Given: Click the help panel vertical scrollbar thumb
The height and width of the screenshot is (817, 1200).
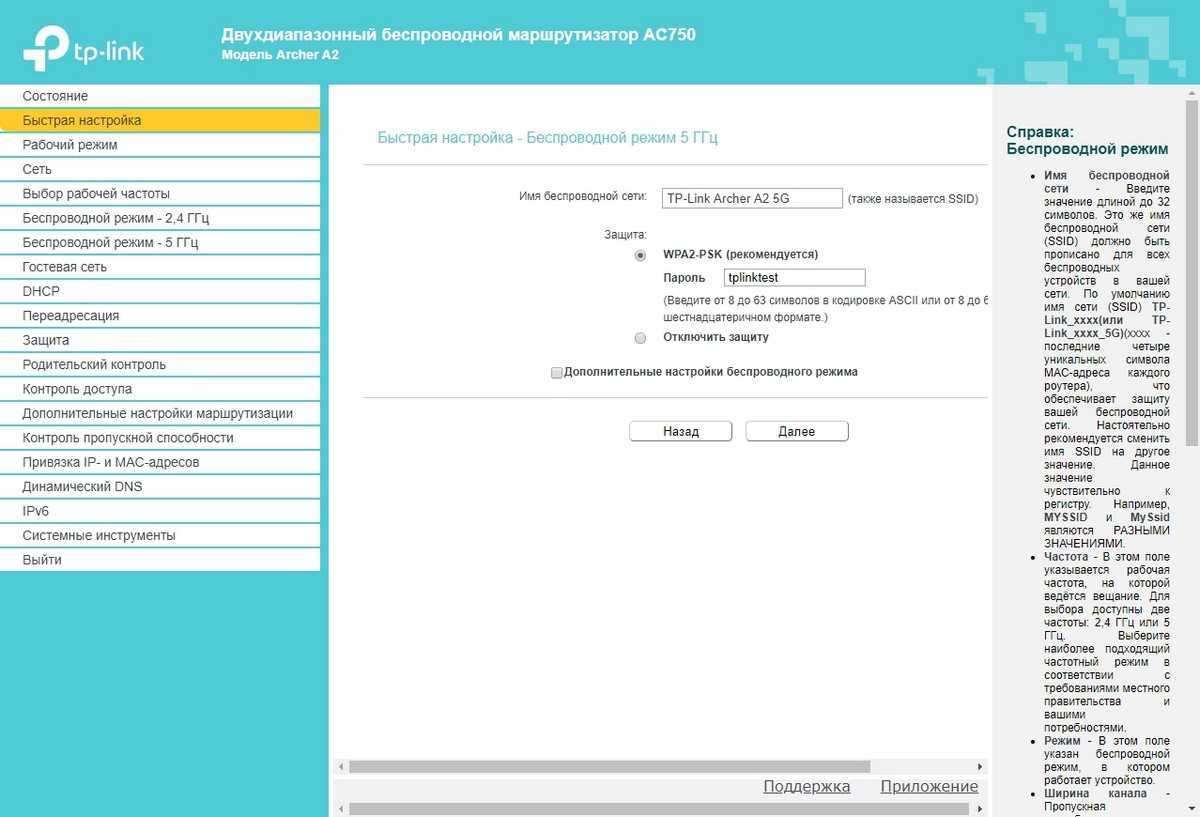Looking at the screenshot, I should coord(1192,270).
